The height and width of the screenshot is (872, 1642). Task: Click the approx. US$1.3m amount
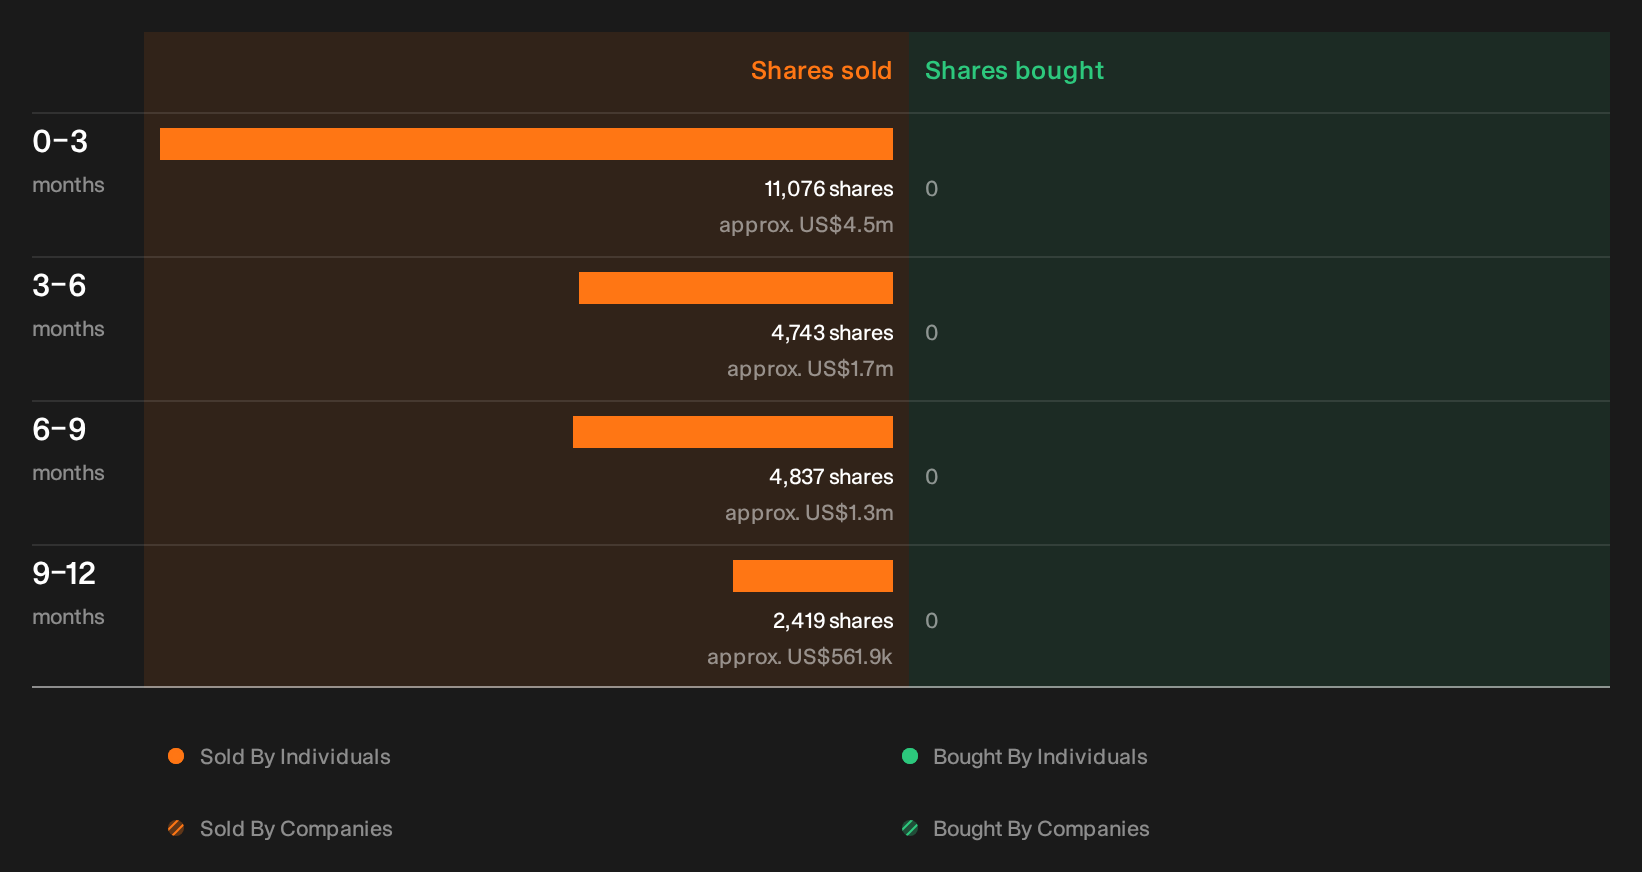(x=809, y=513)
